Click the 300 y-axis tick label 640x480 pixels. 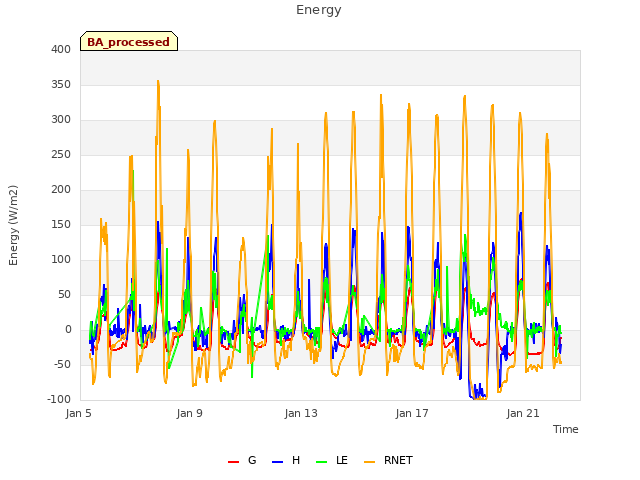click(x=61, y=120)
